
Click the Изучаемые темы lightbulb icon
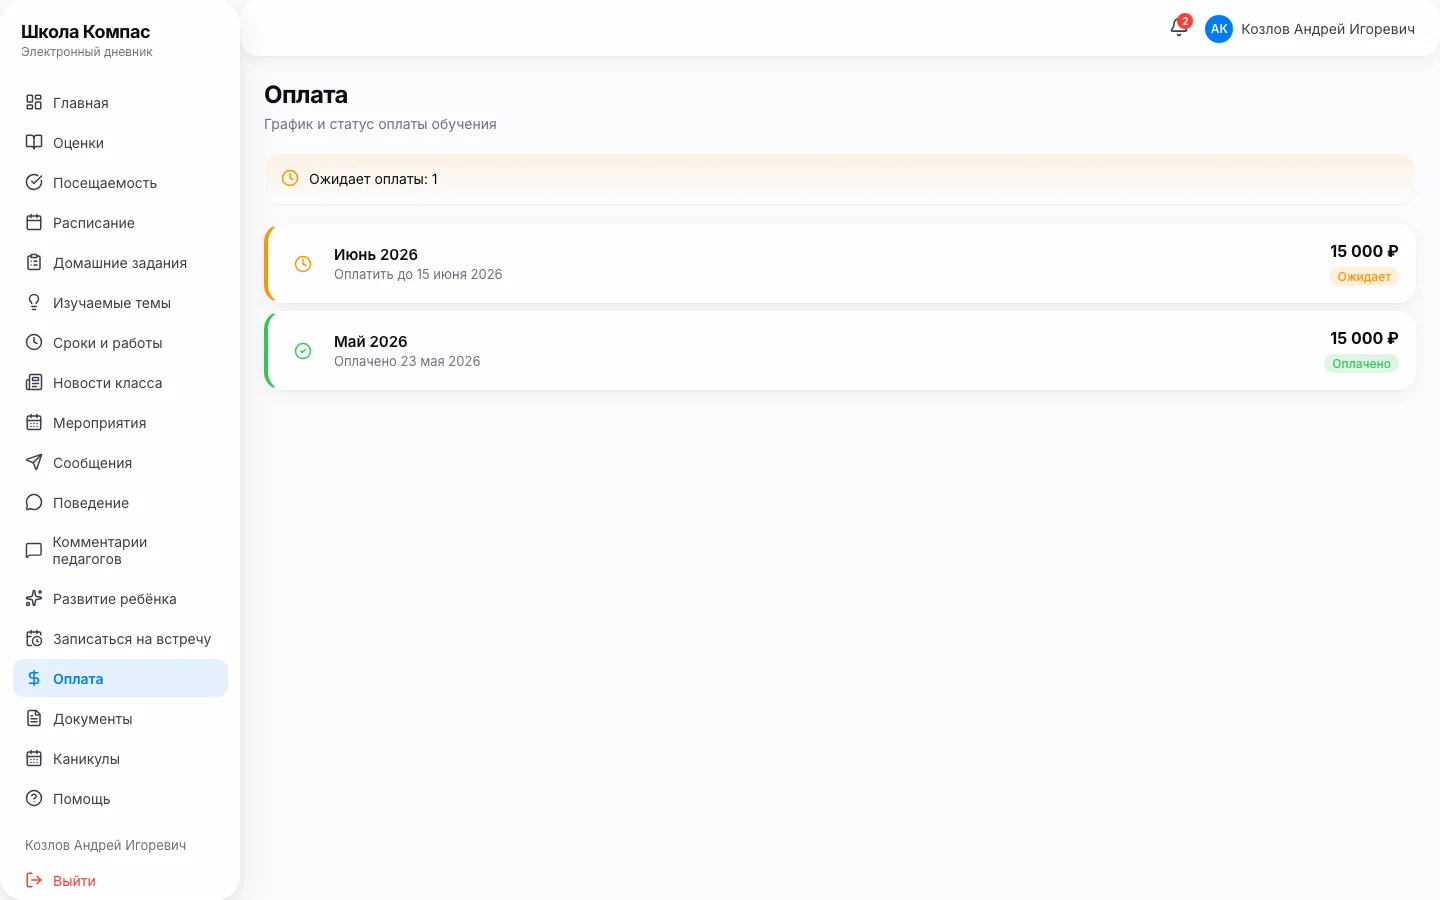click(34, 302)
